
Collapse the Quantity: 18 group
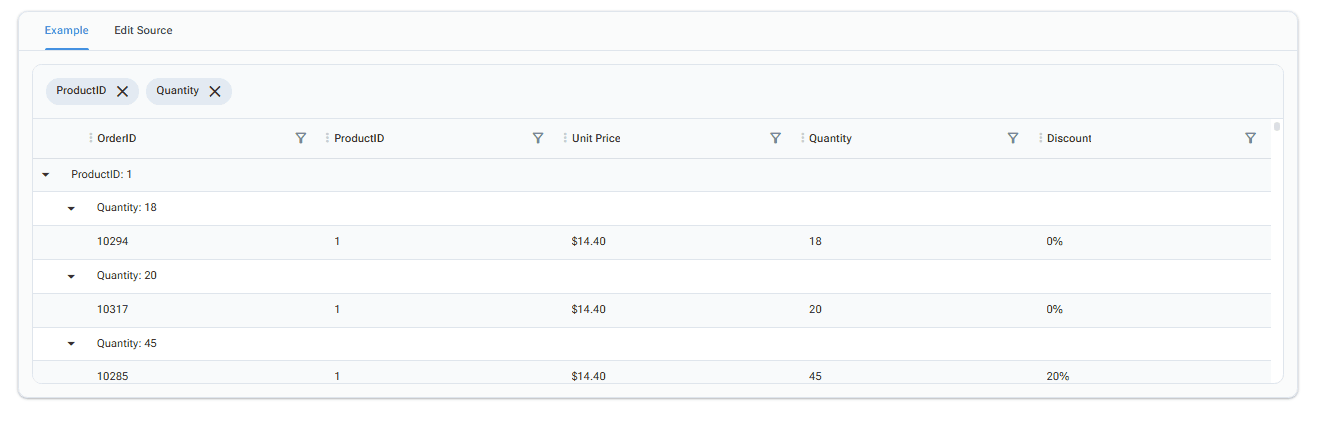tap(71, 209)
